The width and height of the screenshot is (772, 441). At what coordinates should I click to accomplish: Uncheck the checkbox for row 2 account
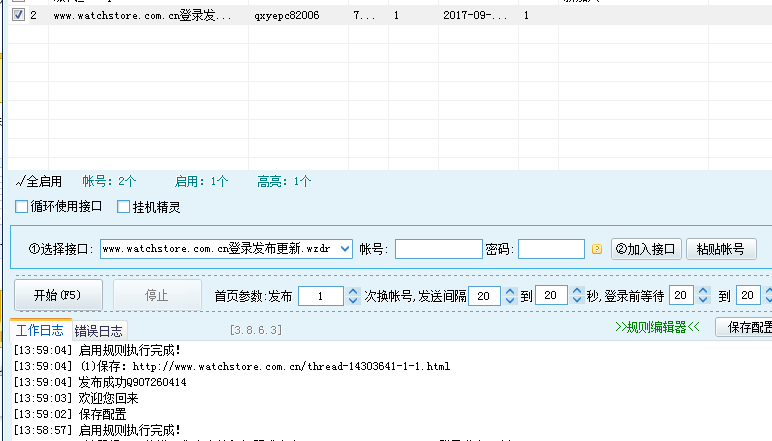point(18,15)
